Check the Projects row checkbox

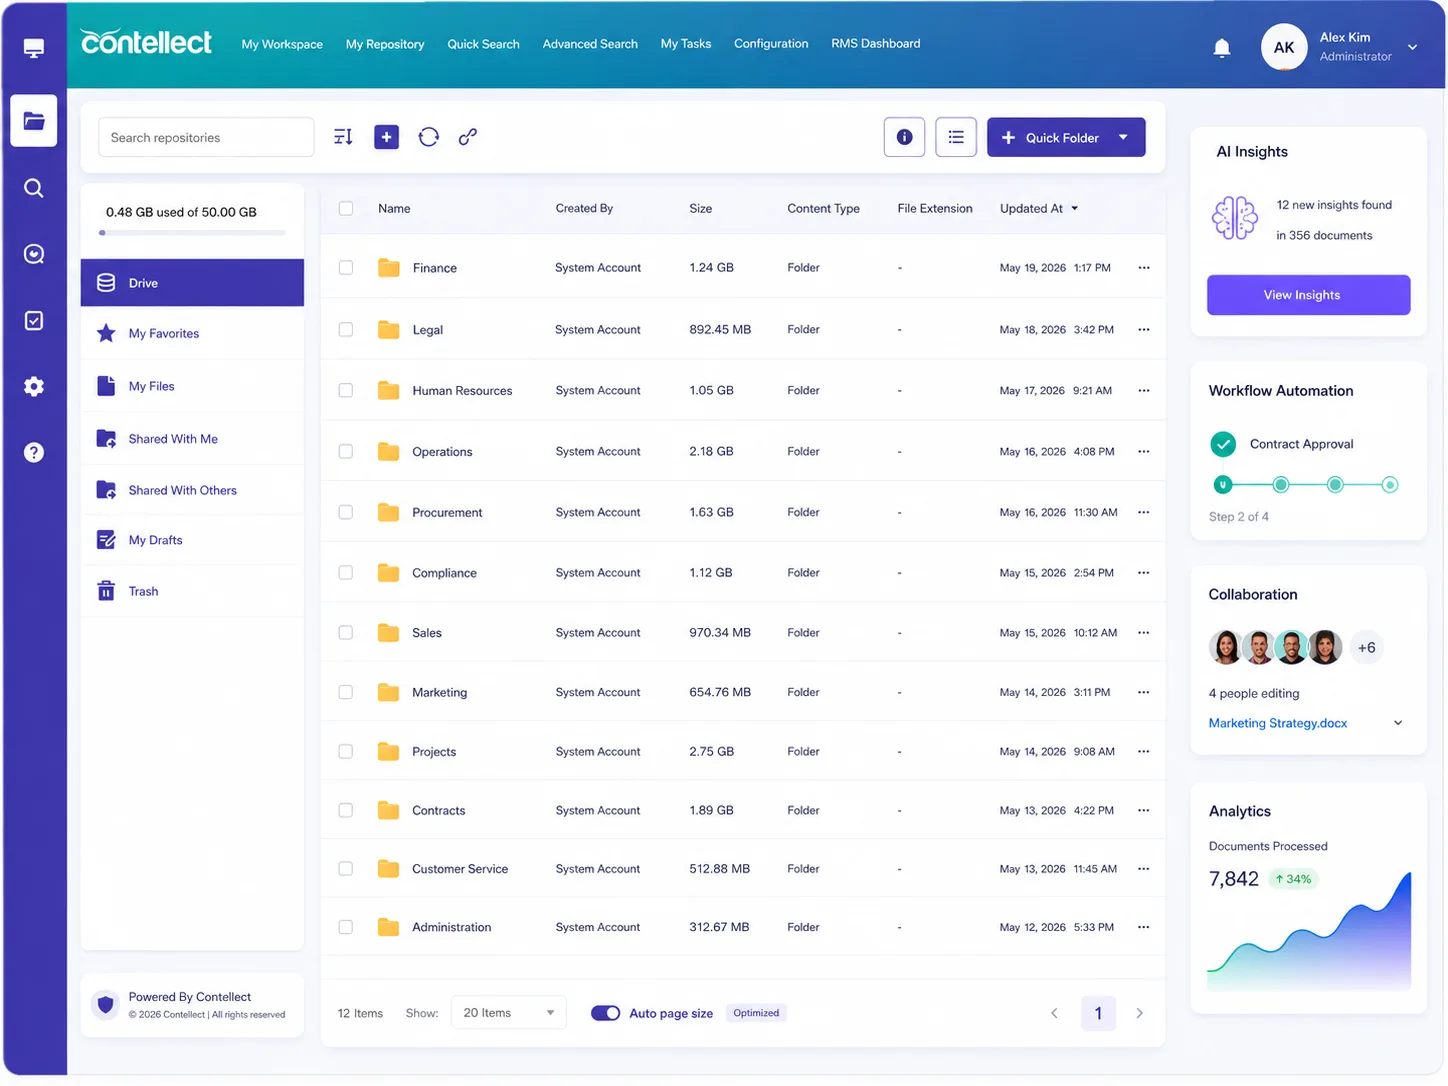coord(346,751)
